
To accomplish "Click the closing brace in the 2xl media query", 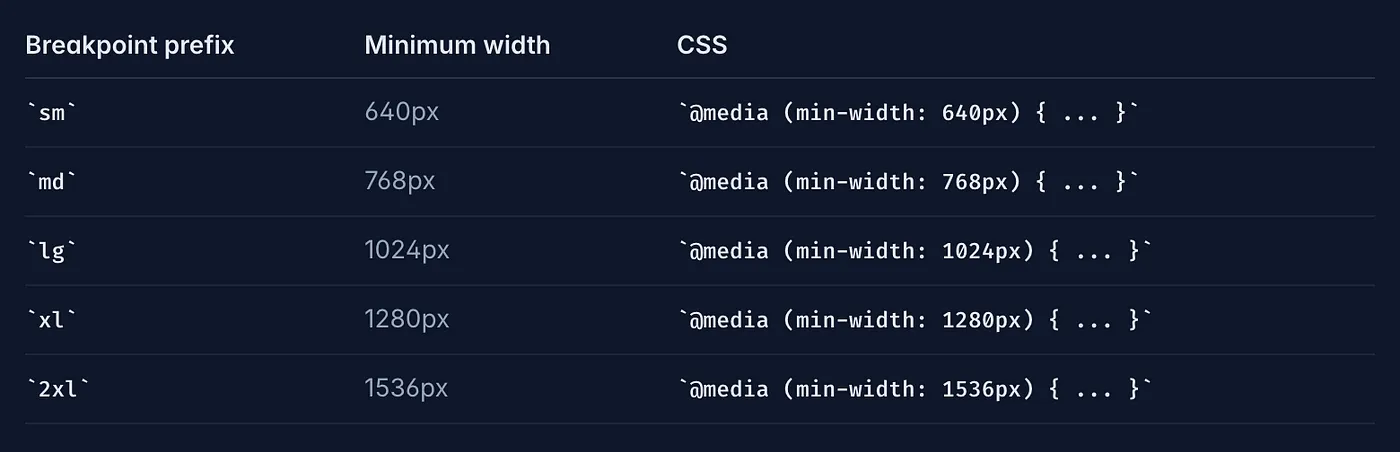I will pos(1134,388).
